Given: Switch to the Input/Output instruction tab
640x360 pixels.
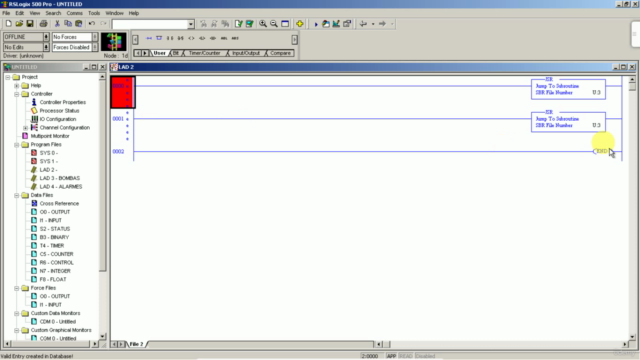Looking at the screenshot, I should 246,53.
